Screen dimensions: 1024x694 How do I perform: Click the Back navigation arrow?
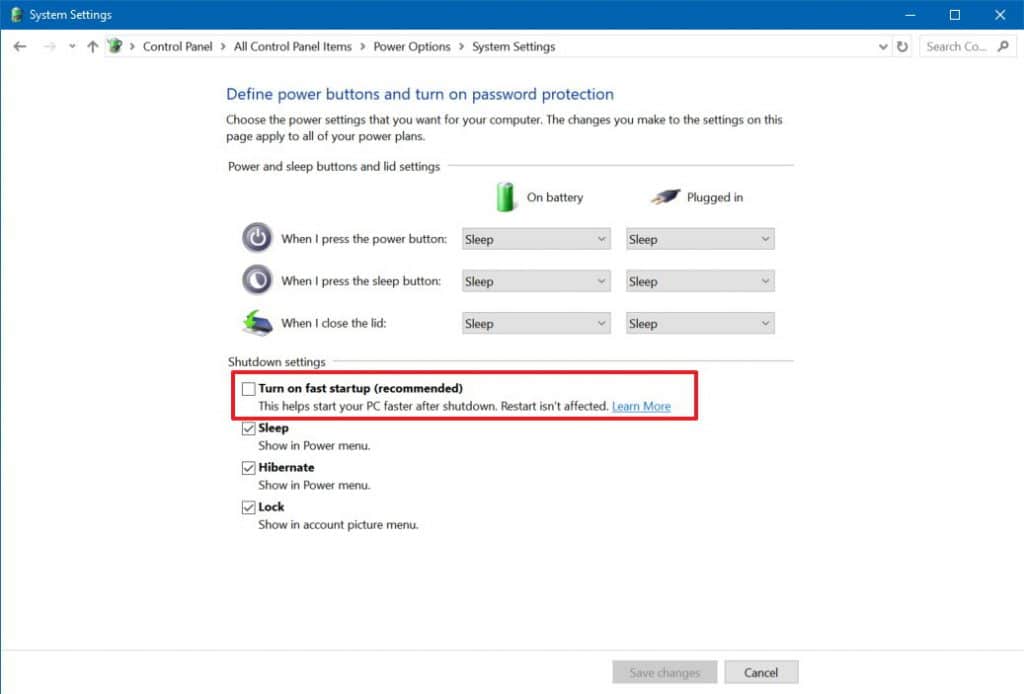20,47
